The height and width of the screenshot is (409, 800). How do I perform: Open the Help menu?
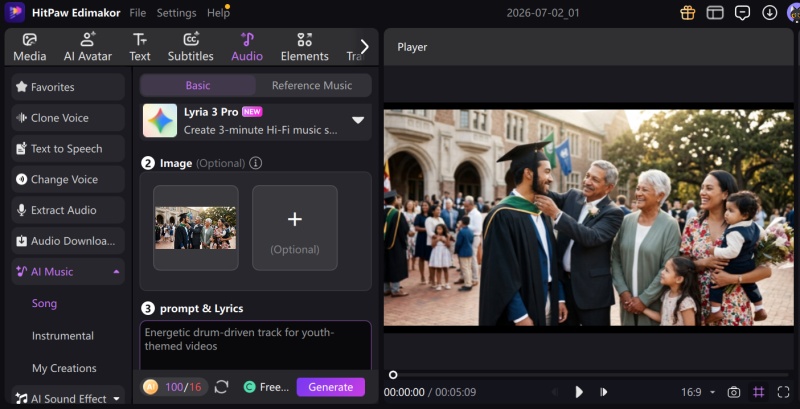(x=218, y=13)
